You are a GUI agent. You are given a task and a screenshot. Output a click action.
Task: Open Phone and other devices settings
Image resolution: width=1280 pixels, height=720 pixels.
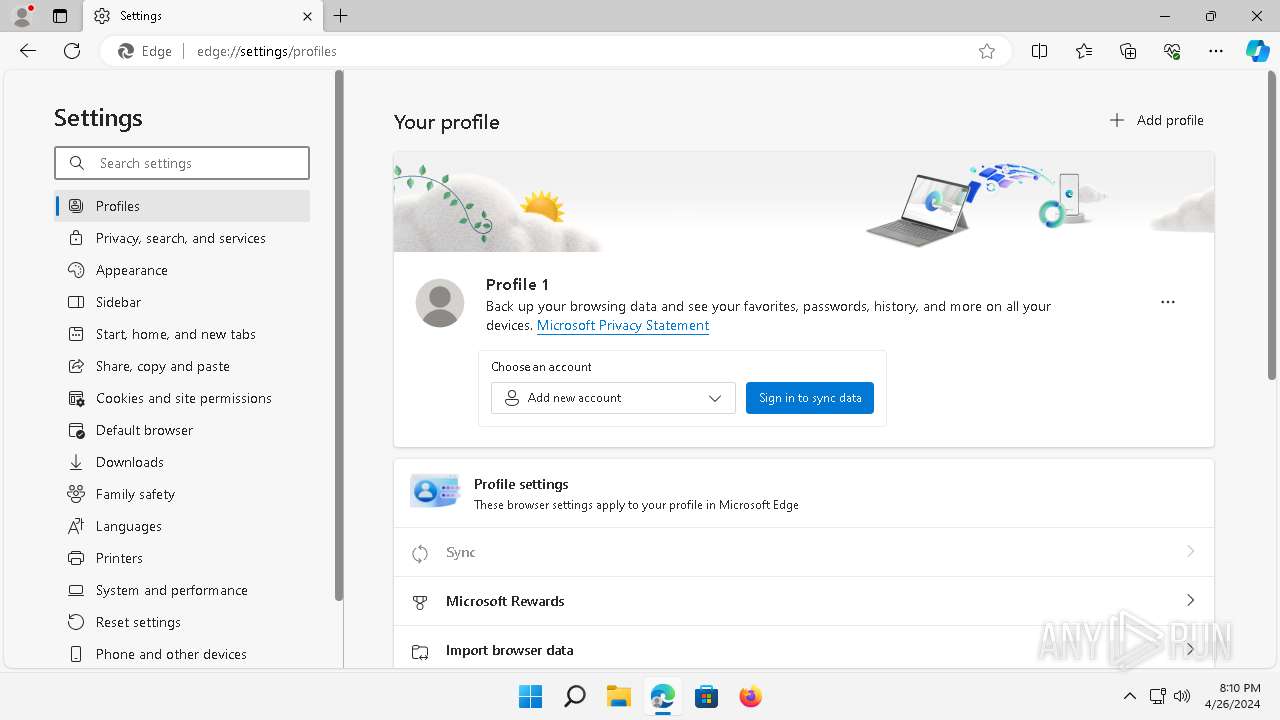point(182,654)
